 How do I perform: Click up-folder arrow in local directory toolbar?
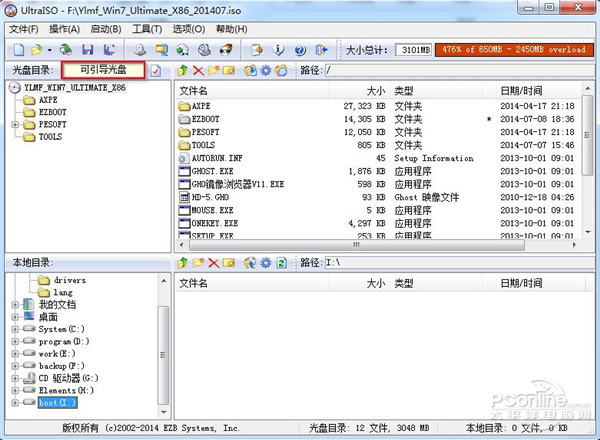[x=182, y=262]
